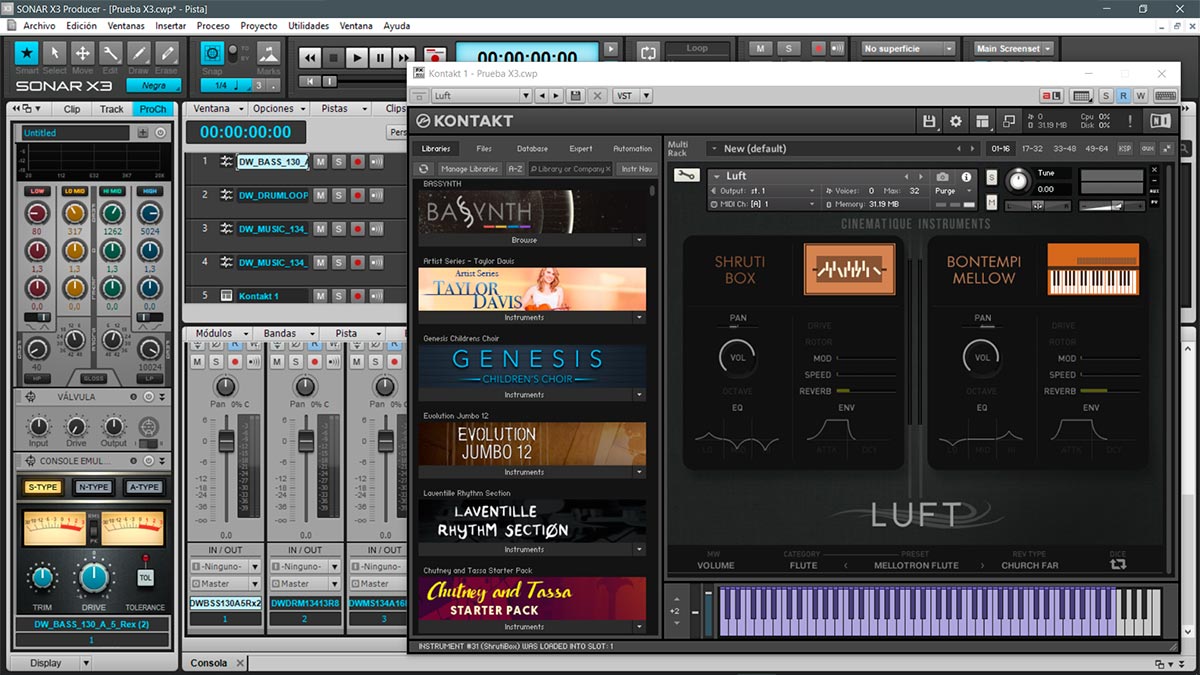Open the Kontakt workspace layout icon

click(982, 121)
